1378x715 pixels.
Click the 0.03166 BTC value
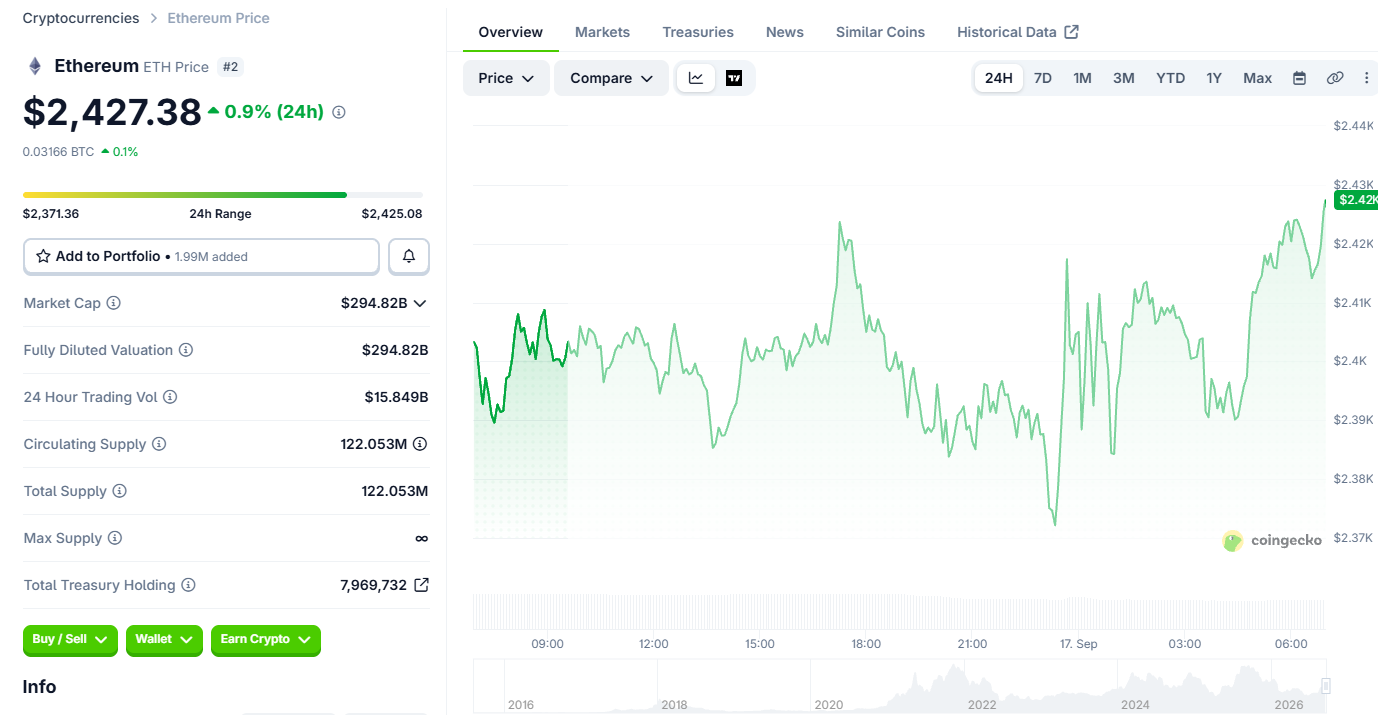(59, 152)
